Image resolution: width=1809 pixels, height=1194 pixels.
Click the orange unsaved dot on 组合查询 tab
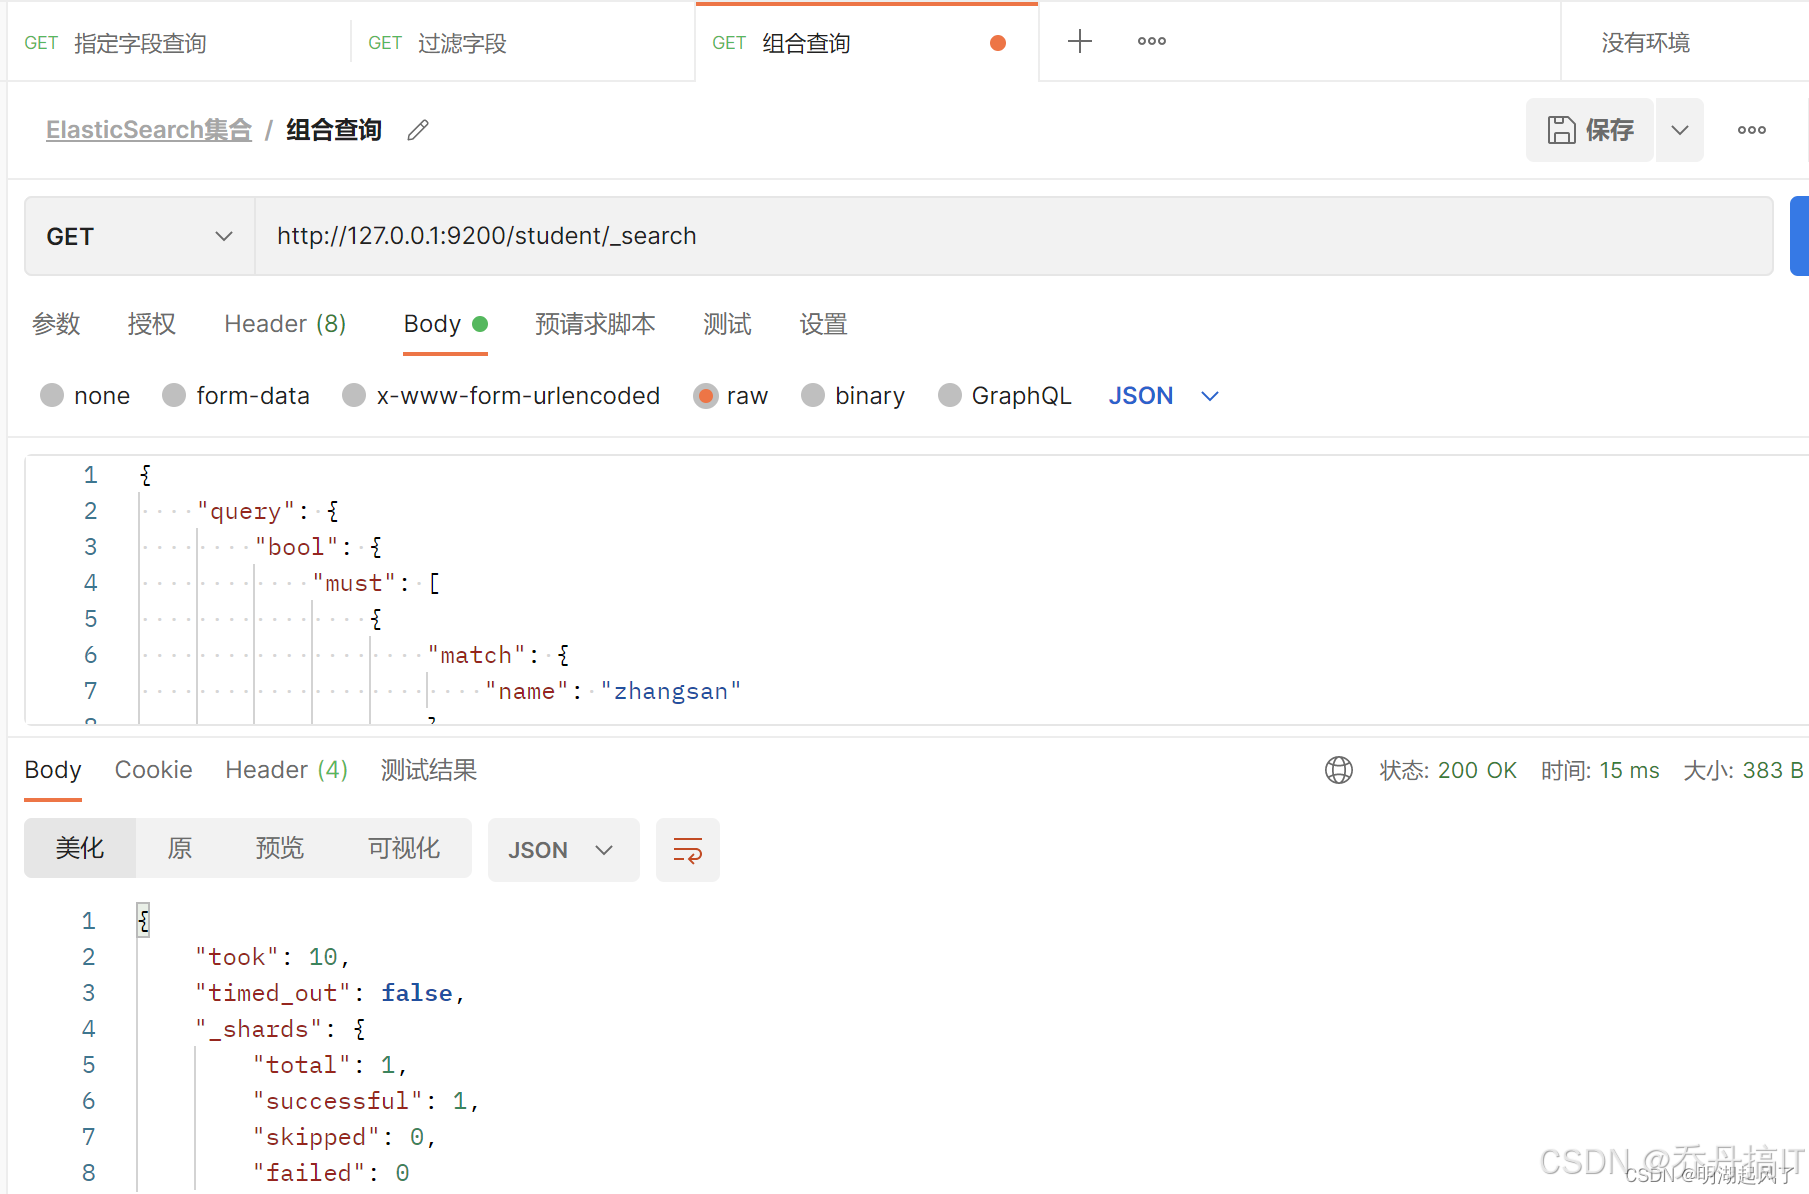tap(997, 43)
